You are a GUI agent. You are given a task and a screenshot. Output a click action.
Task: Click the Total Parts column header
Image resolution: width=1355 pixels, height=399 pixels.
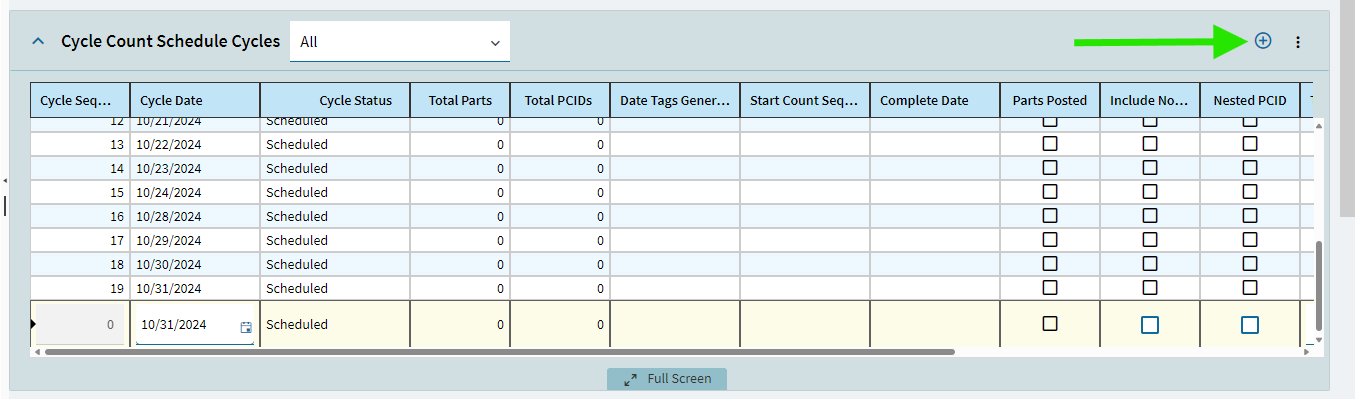(460, 100)
